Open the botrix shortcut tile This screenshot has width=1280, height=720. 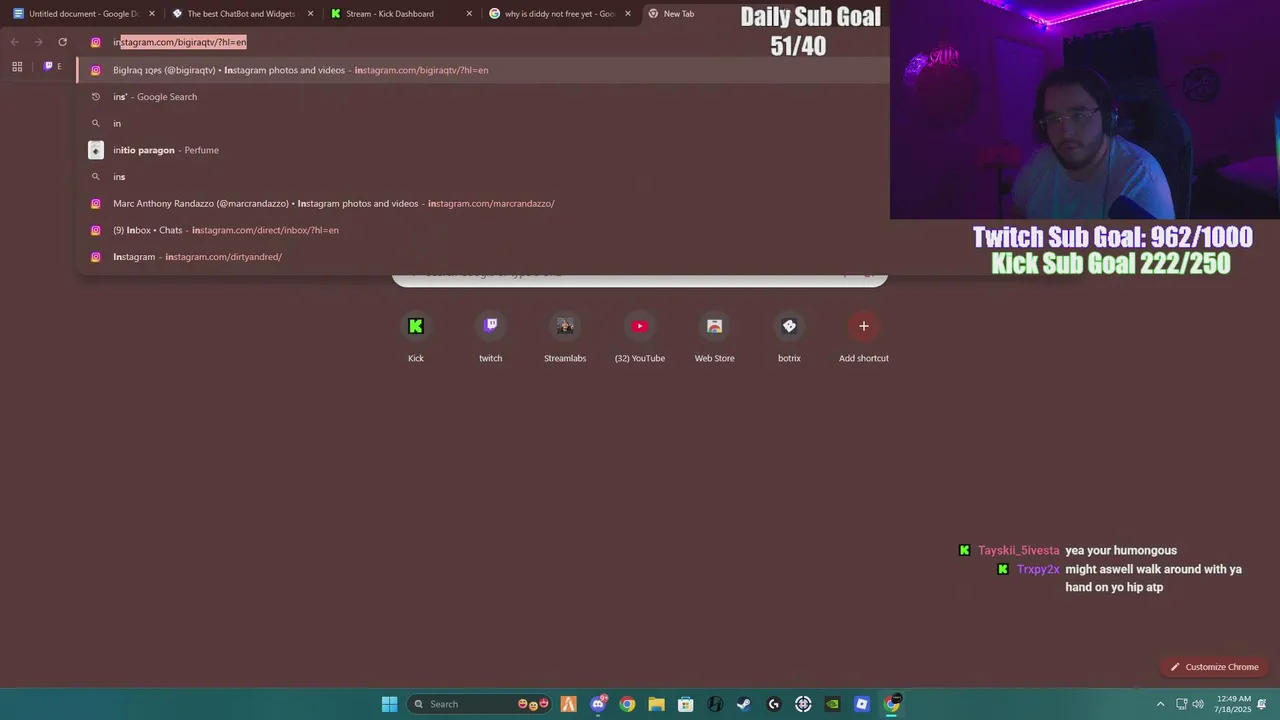point(789,338)
